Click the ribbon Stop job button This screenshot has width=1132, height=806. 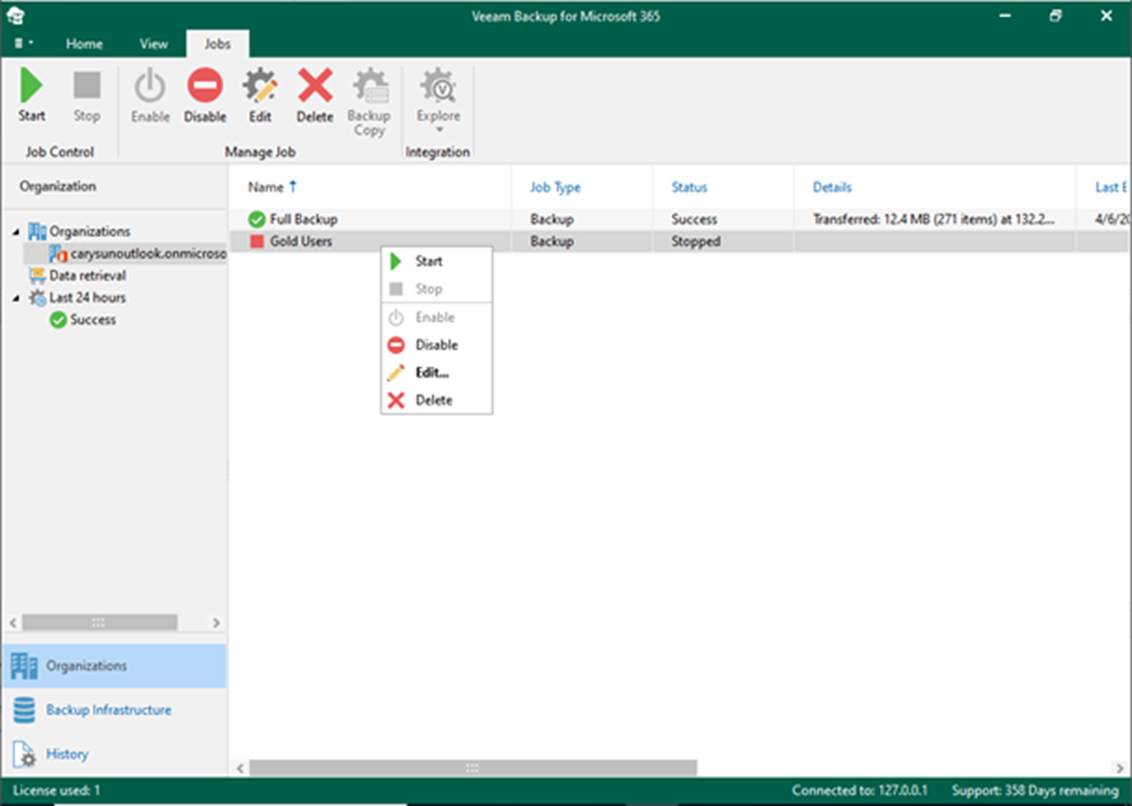click(87, 95)
